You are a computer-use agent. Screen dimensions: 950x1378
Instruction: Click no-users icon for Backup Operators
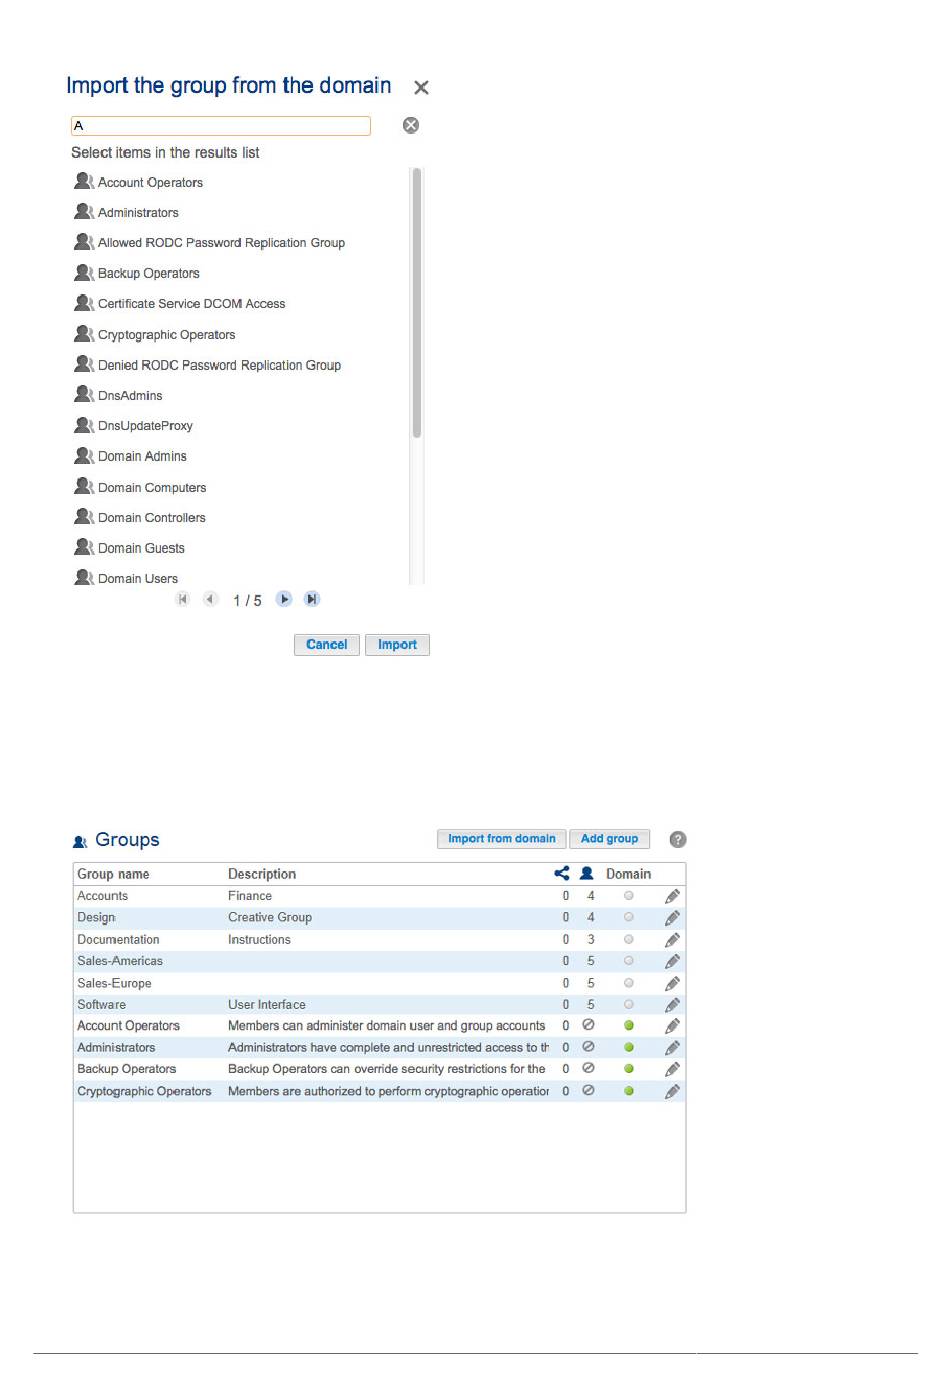coord(588,1069)
